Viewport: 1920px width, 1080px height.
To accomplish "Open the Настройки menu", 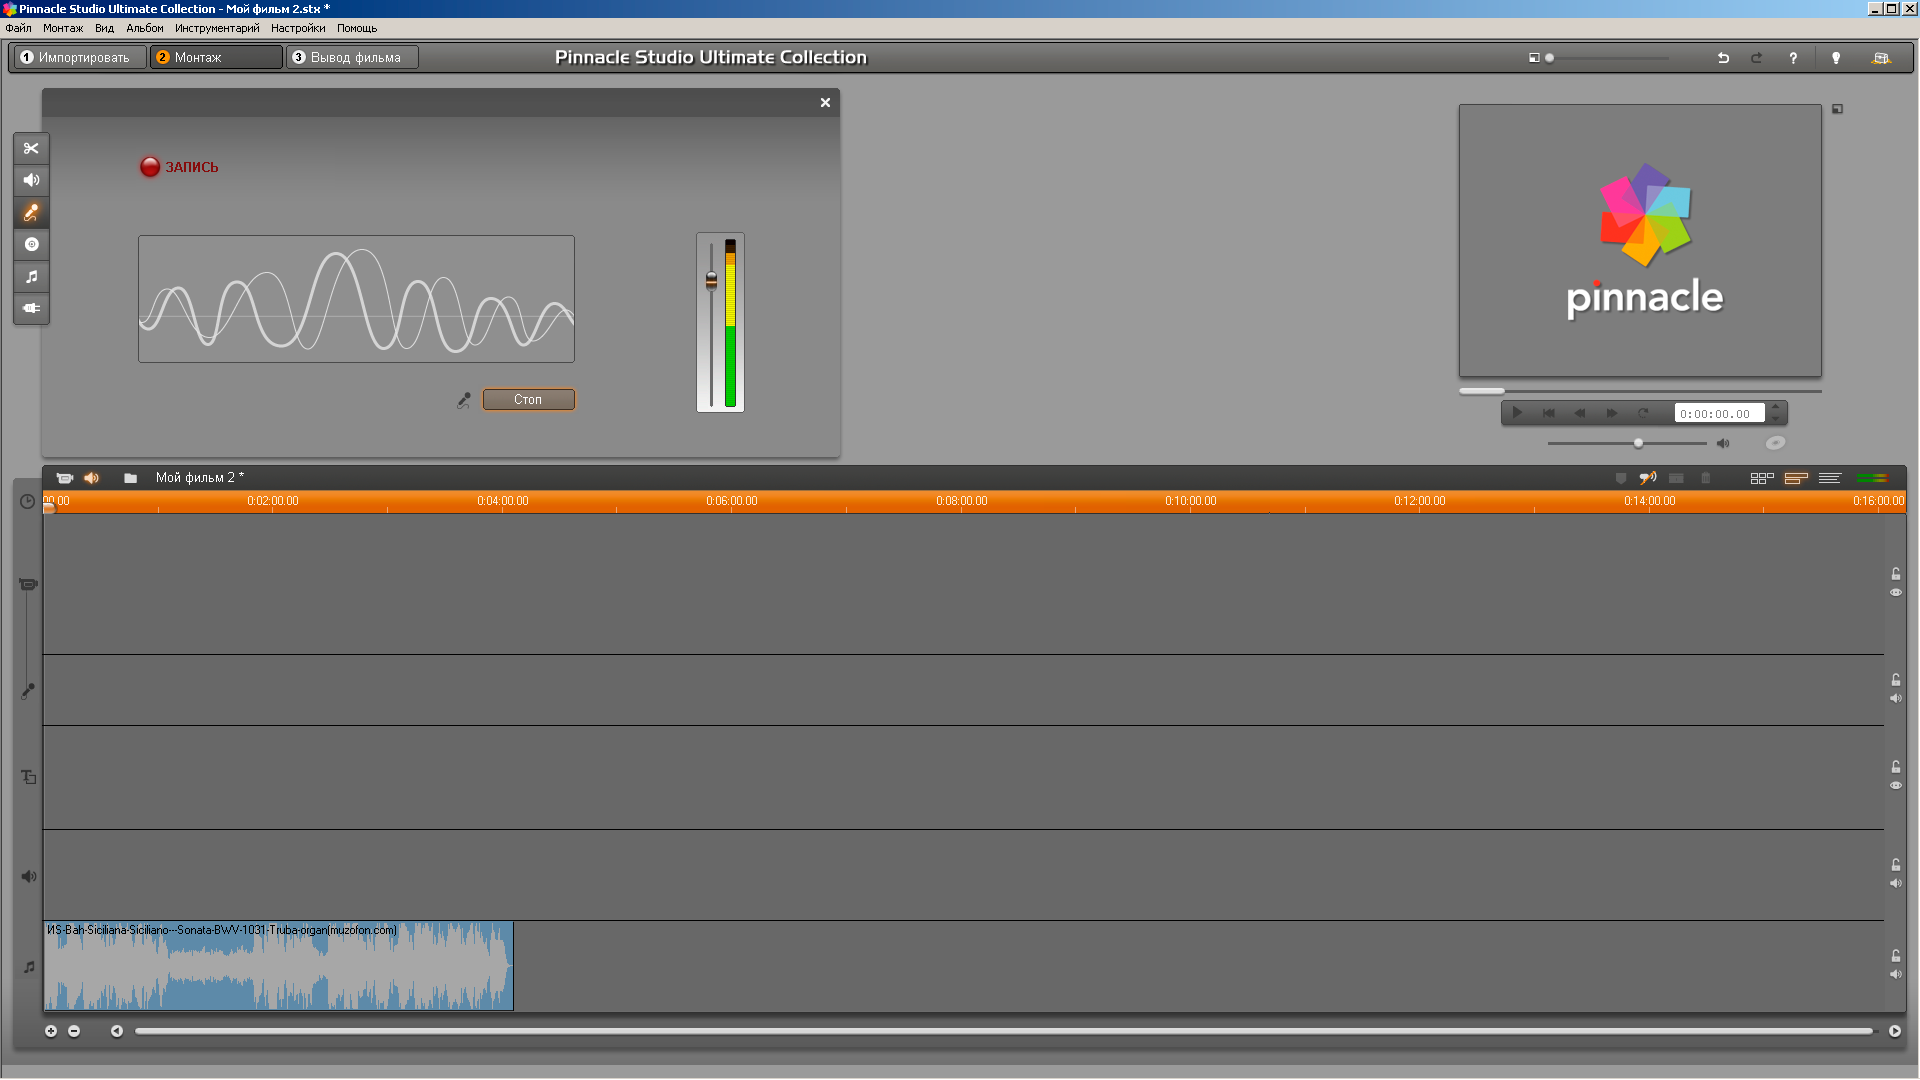I will pos(298,28).
